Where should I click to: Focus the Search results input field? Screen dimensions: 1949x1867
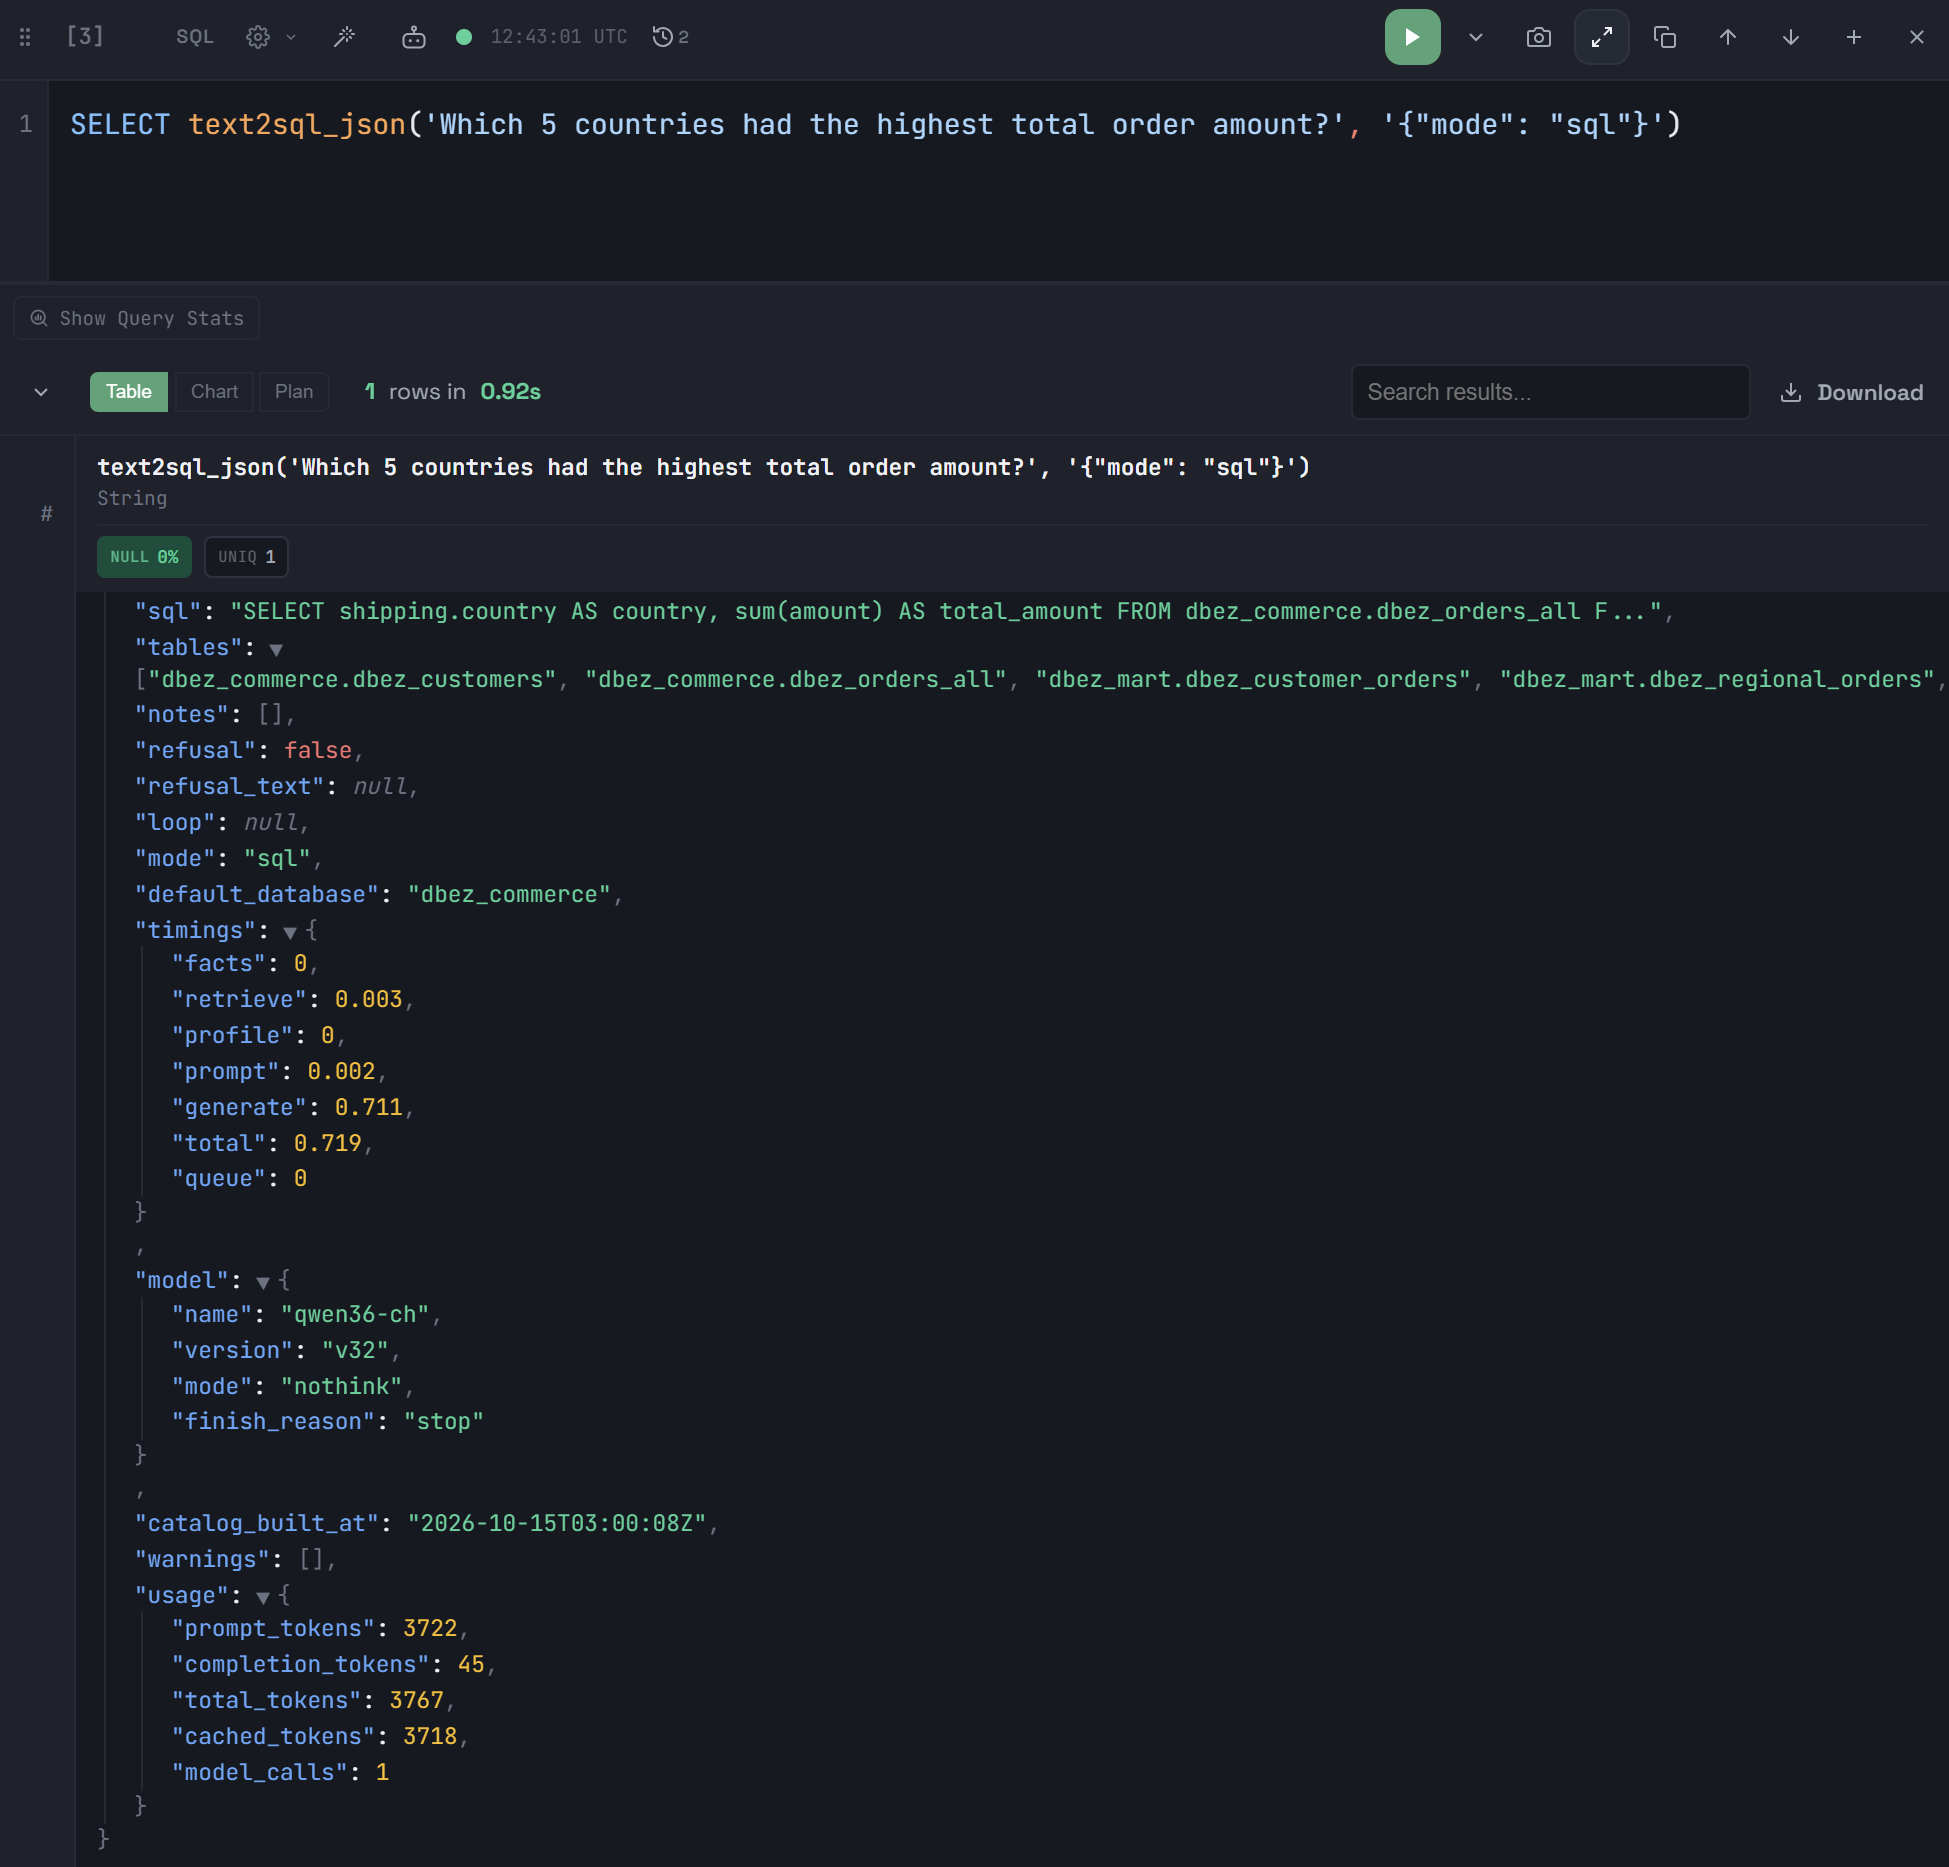1550,392
